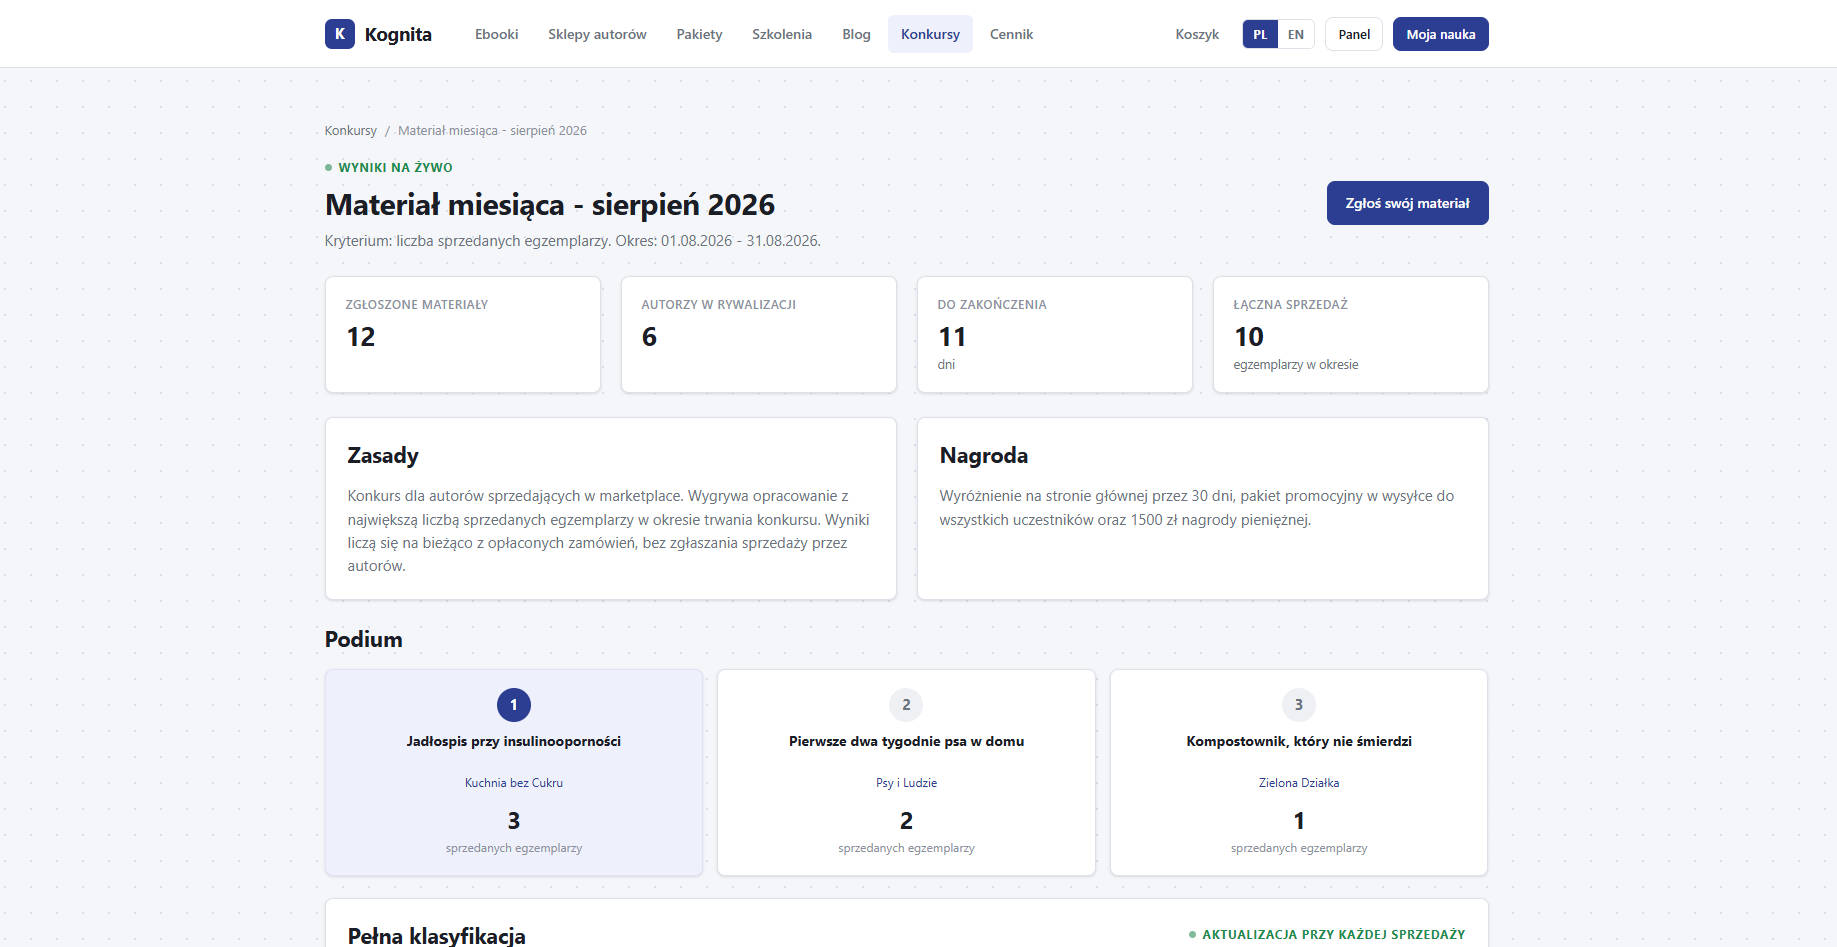
Task: Open the Ebooki menu item
Action: pos(497,34)
